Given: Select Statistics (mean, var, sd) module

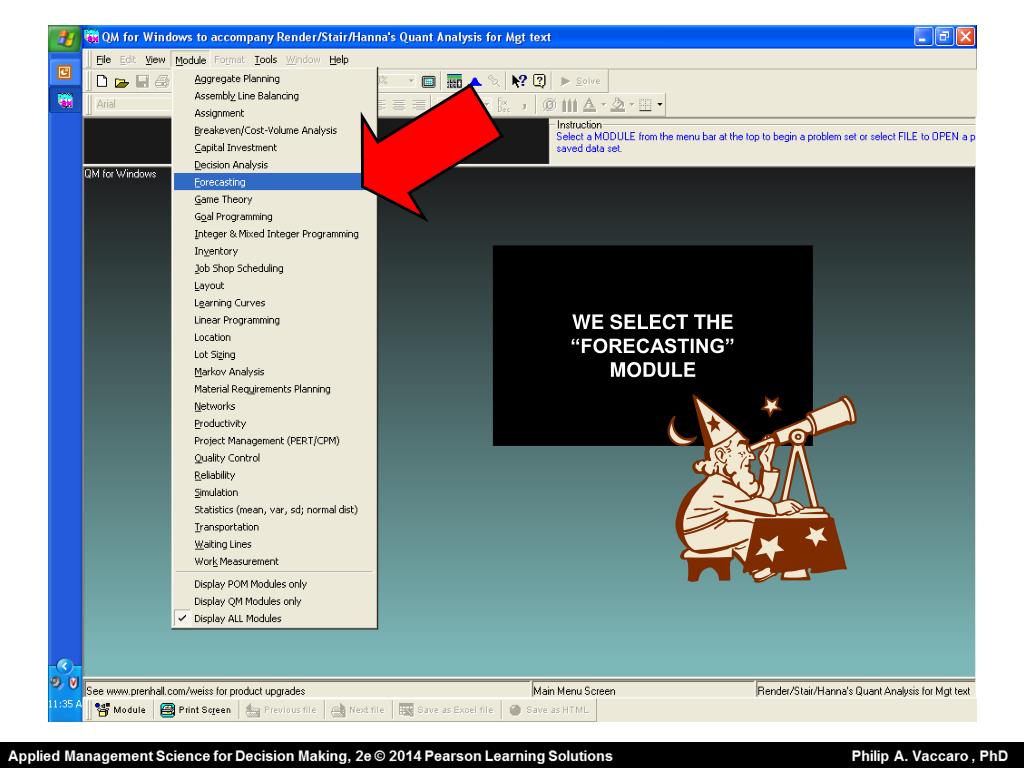Looking at the screenshot, I should [x=276, y=510].
